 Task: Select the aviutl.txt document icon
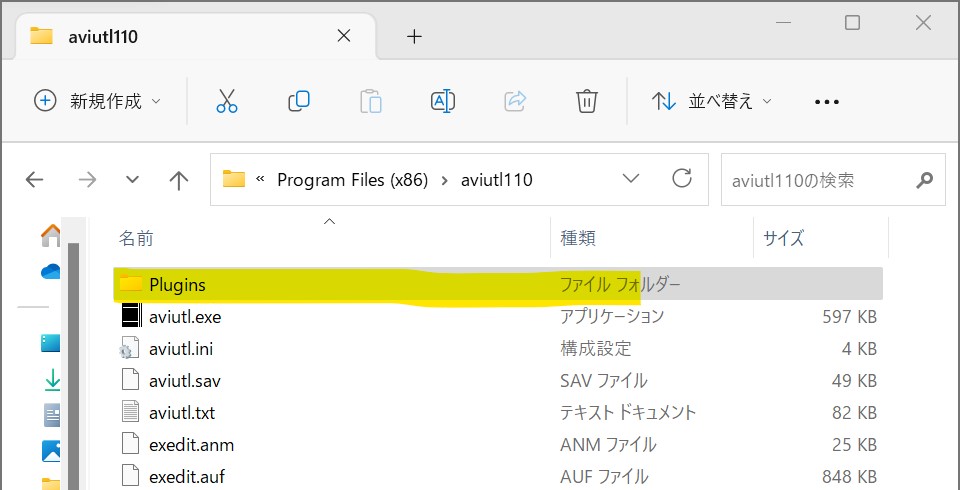click(x=131, y=412)
